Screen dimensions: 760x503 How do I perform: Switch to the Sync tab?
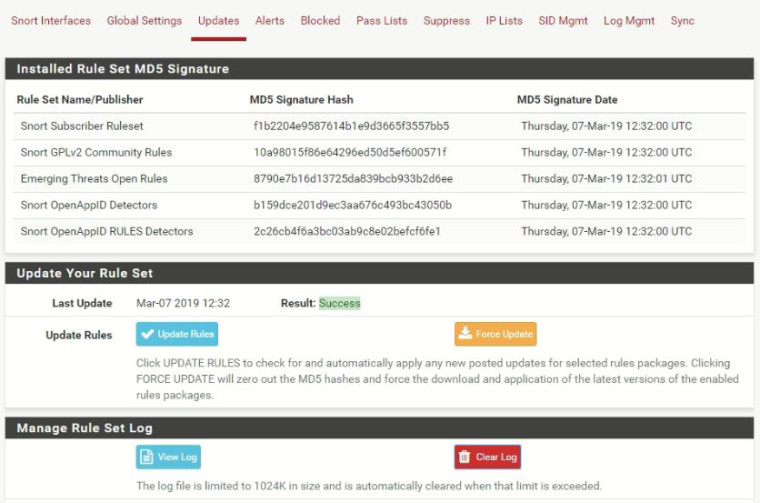click(682, 21)
